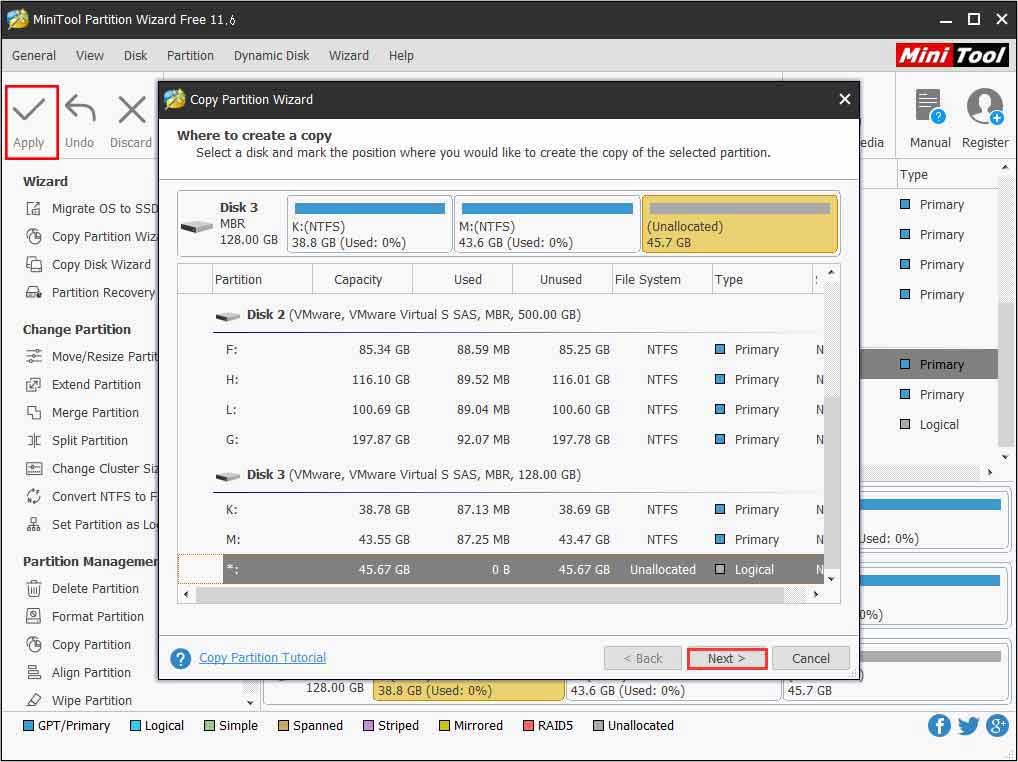Click wizard list scroll down arrow
Image resolution: width=1018 pixels, height=762 pixels.
(832, 578)
